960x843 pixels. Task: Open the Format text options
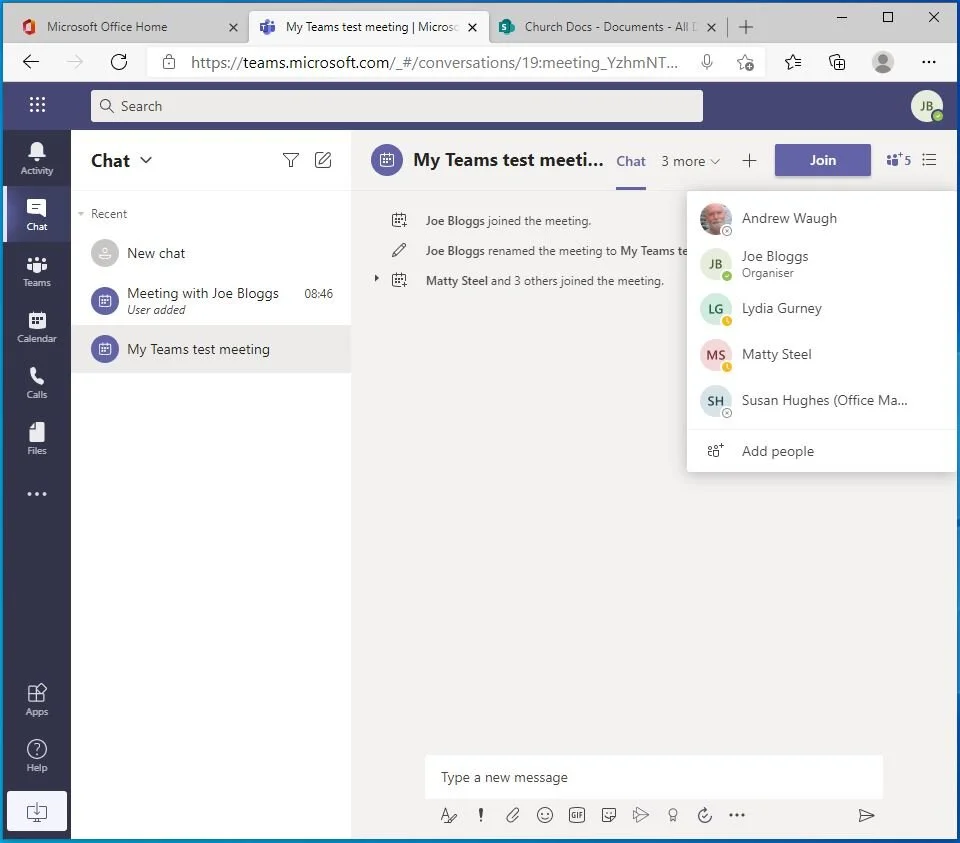click(448, 815)
